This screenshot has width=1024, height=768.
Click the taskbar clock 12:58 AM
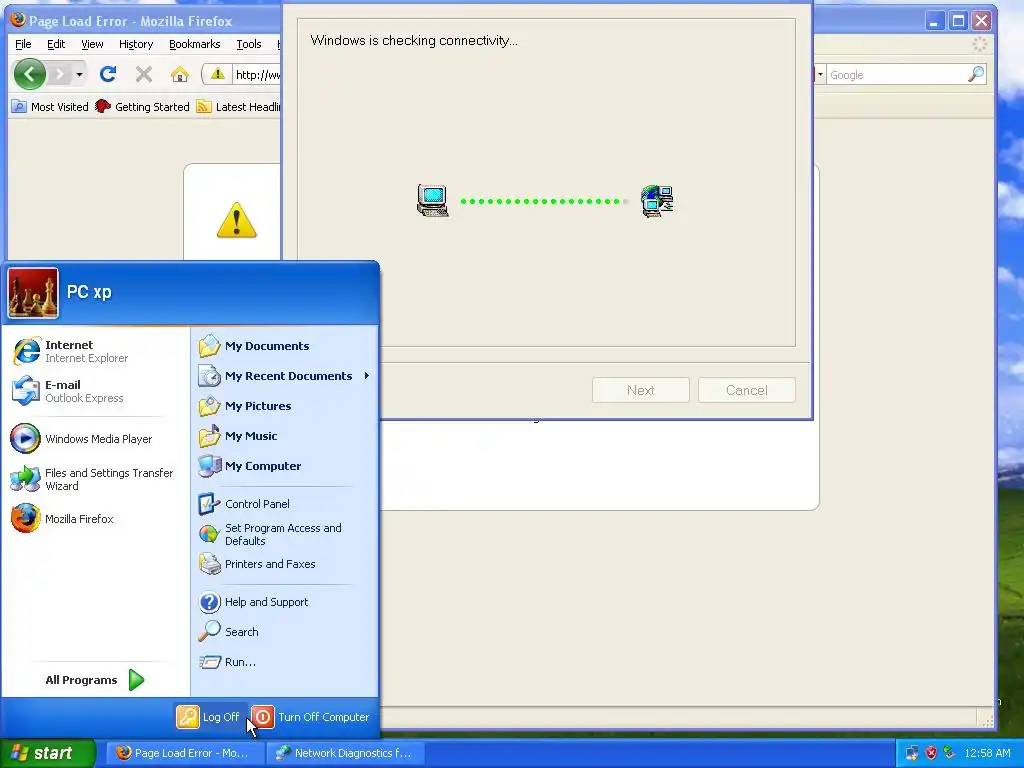(987, 753)
